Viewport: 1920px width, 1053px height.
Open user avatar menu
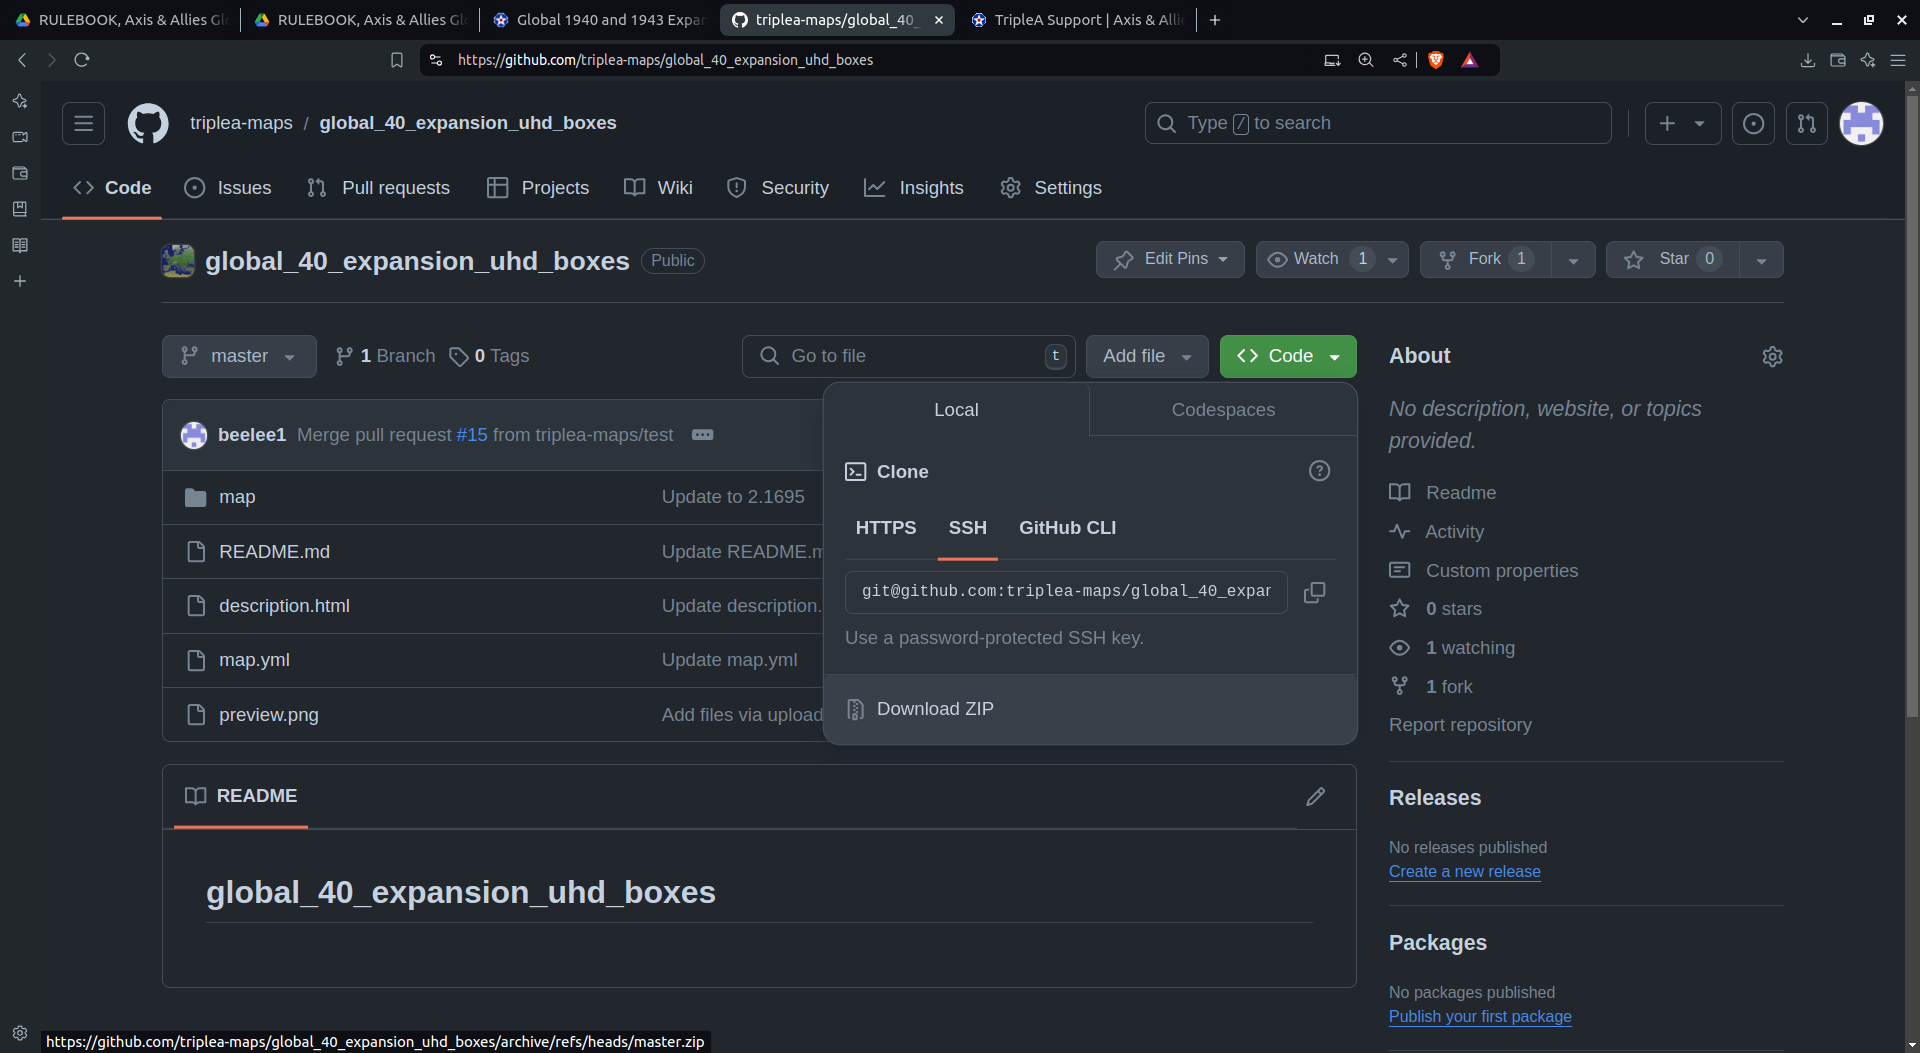click(x=1861, y=123)
